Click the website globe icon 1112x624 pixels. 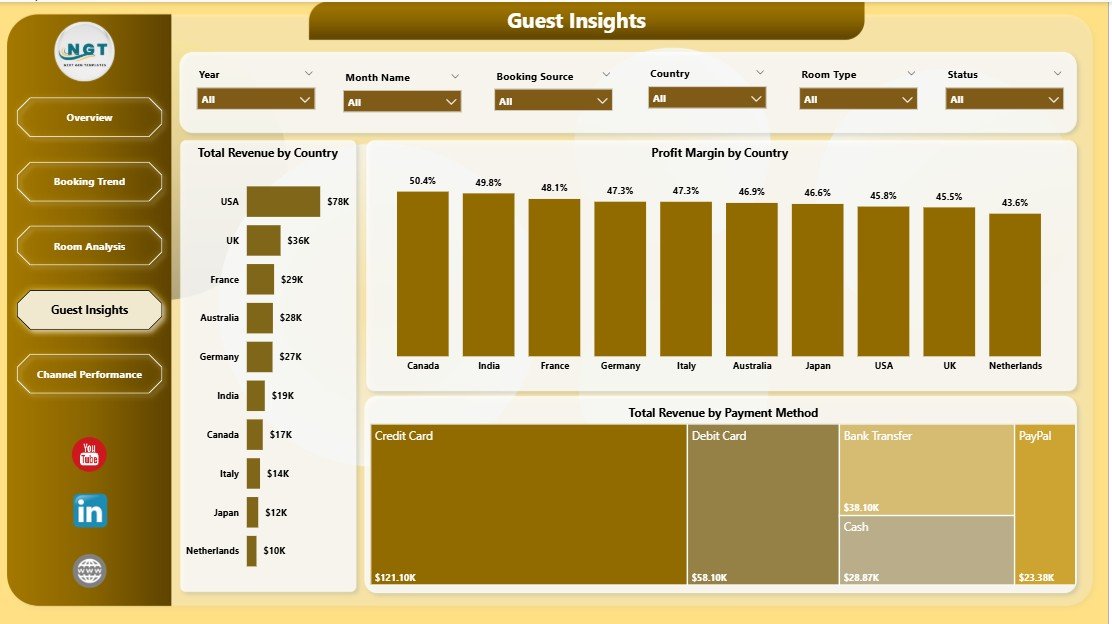(x=89, y=571)
